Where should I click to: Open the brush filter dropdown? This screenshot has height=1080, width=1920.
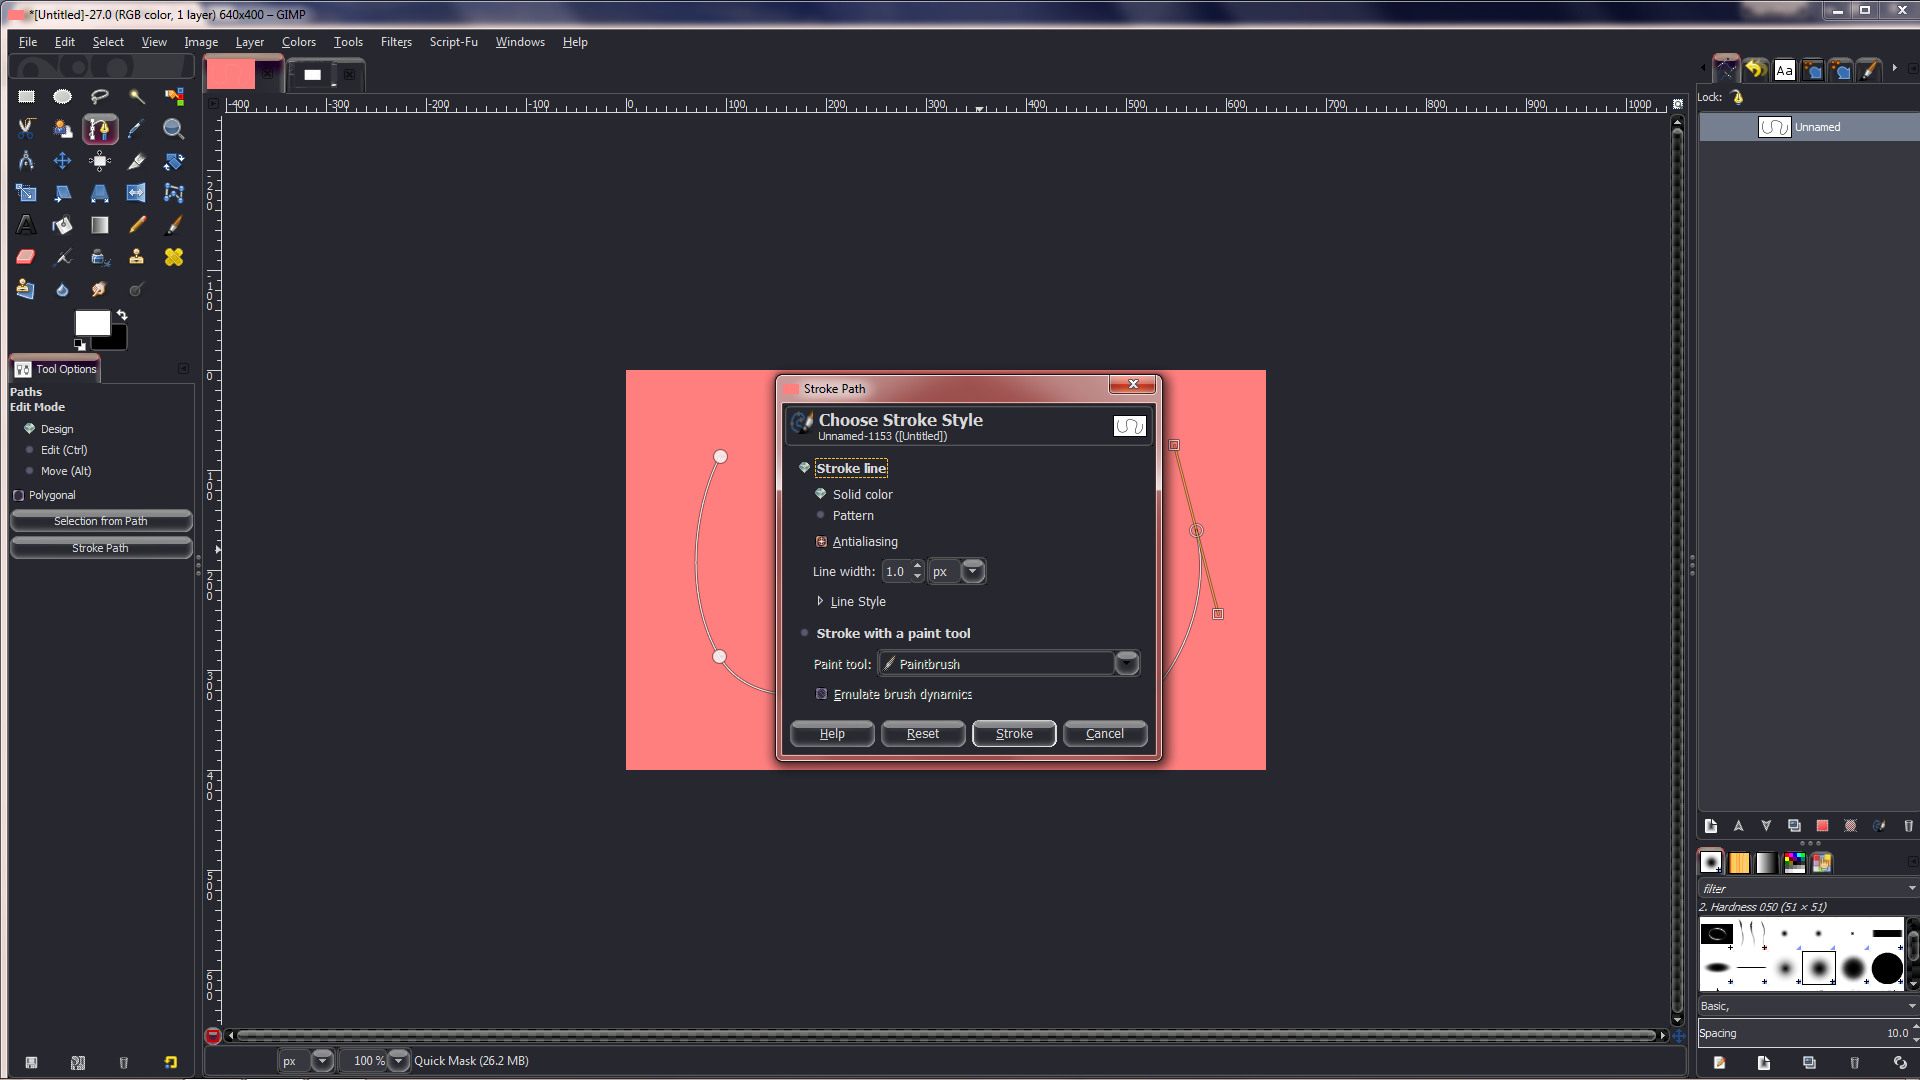(x=1911, y=888)
